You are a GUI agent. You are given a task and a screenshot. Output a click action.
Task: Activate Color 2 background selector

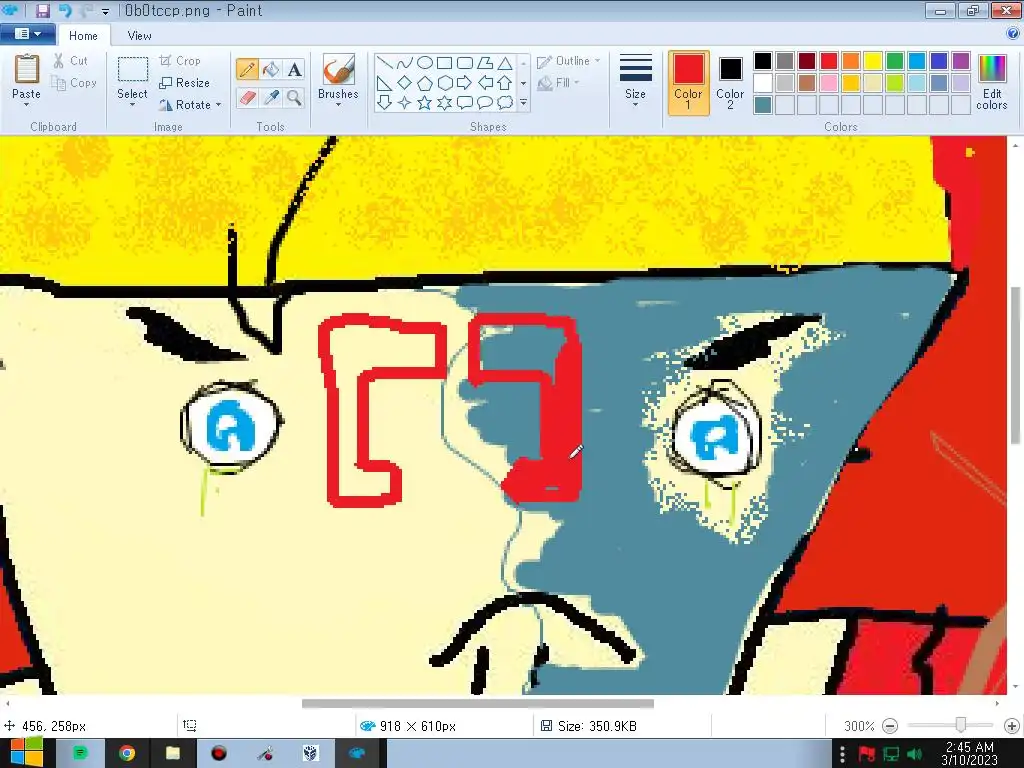click(730, 83)
